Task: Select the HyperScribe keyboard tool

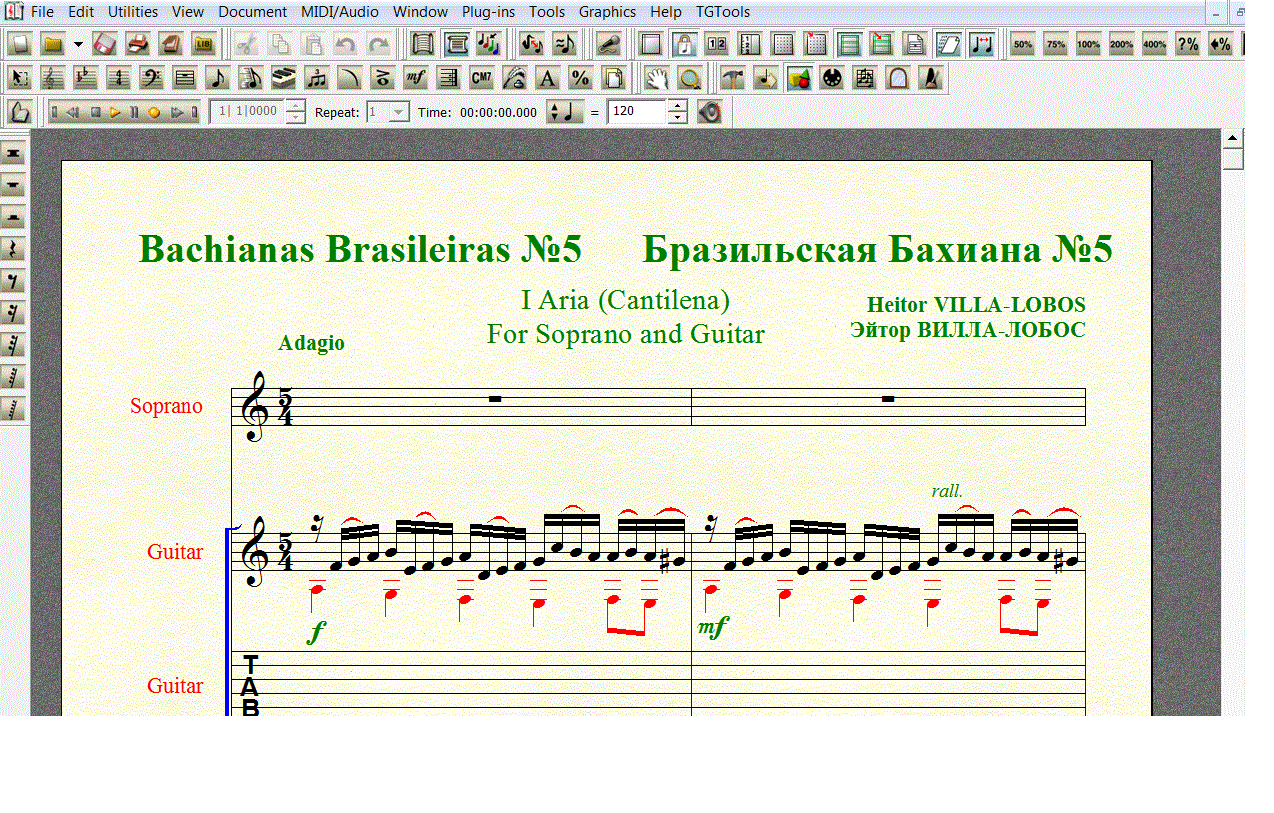Action: (283, 78)
